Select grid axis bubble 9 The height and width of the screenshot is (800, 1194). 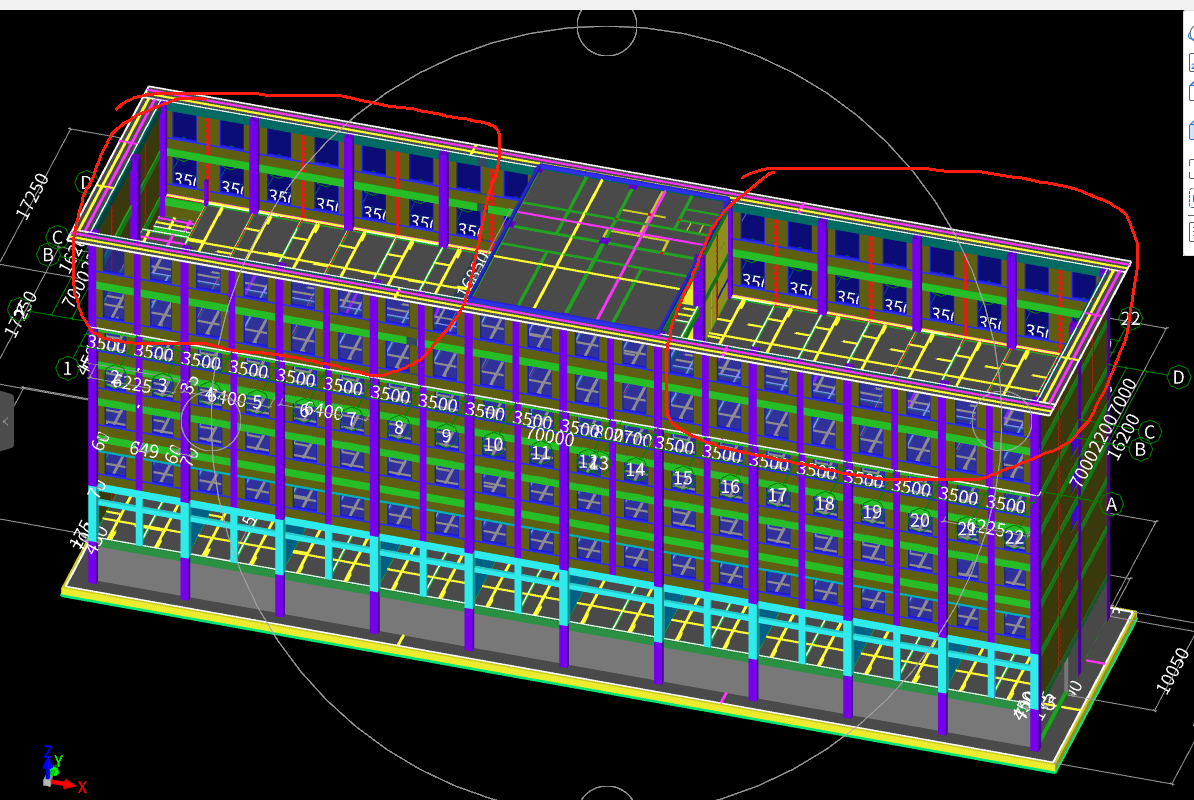tap(446, 436)
